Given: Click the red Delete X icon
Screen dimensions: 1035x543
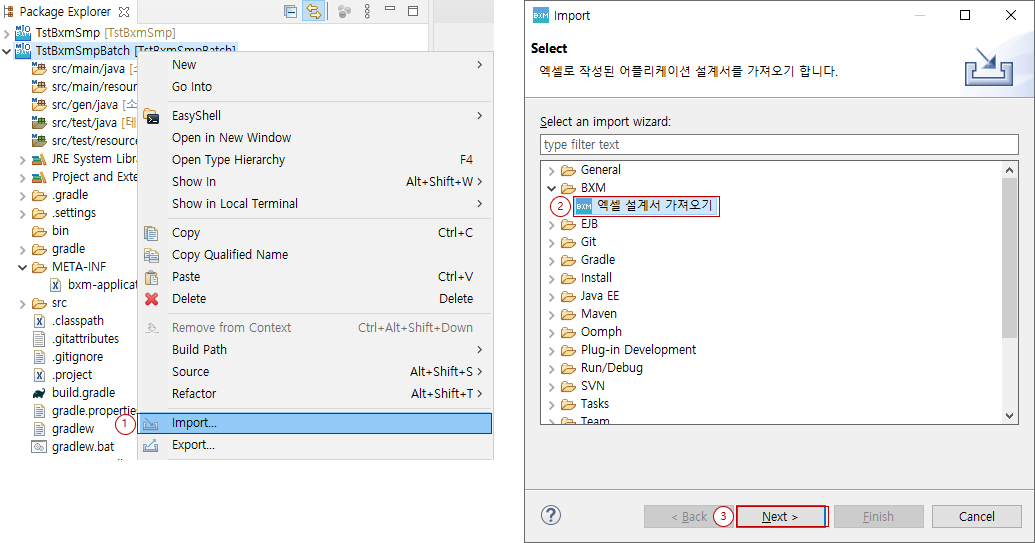Looking at the screenshot, I should pyautogui.click(x=152, y=299).
